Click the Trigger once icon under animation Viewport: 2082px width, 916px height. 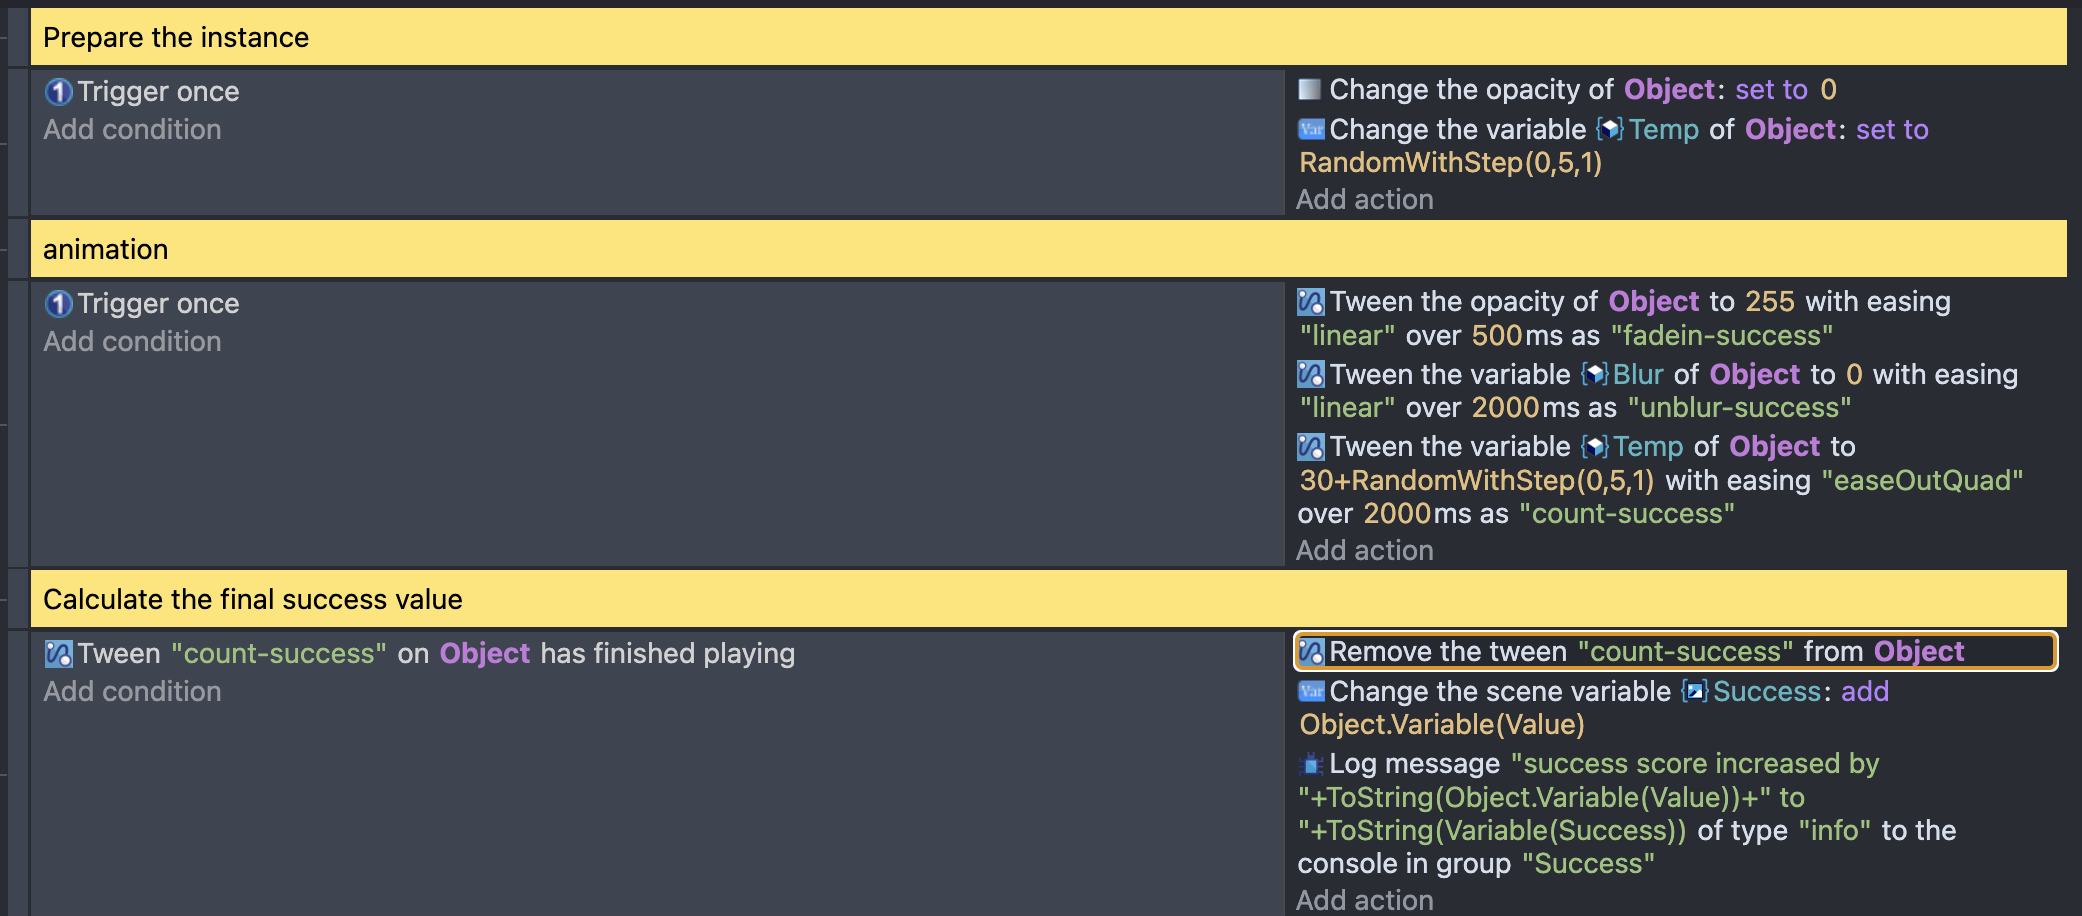click(59, 304)
